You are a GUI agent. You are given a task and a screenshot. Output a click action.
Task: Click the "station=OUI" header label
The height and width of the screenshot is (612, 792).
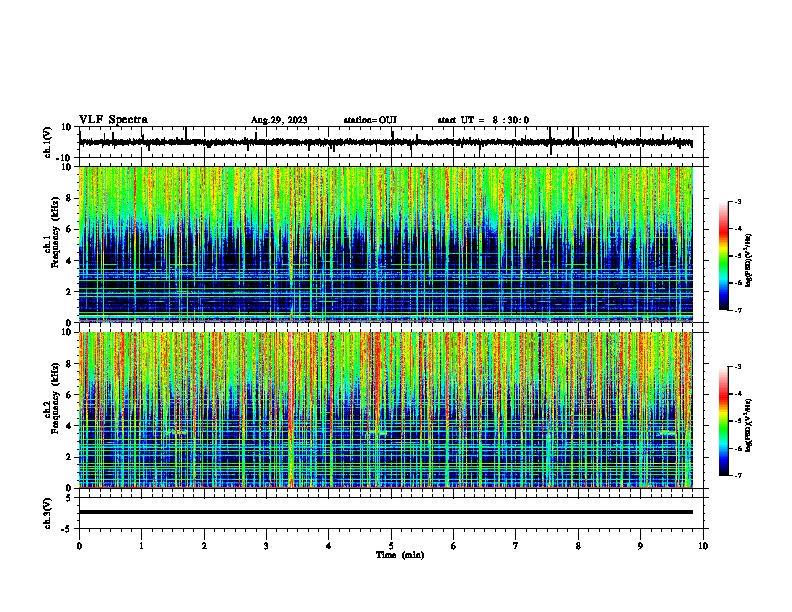370,120
